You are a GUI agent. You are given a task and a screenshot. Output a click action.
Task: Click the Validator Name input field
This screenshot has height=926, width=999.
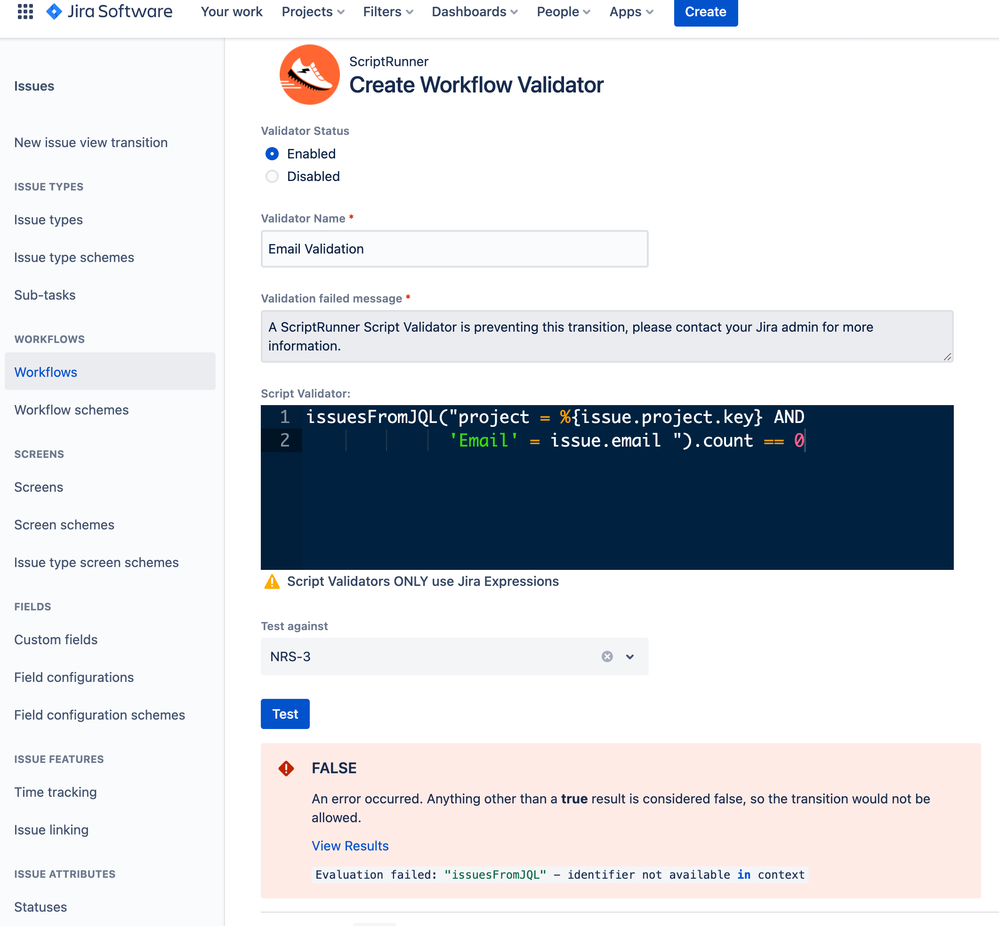[x=454, y=249]
